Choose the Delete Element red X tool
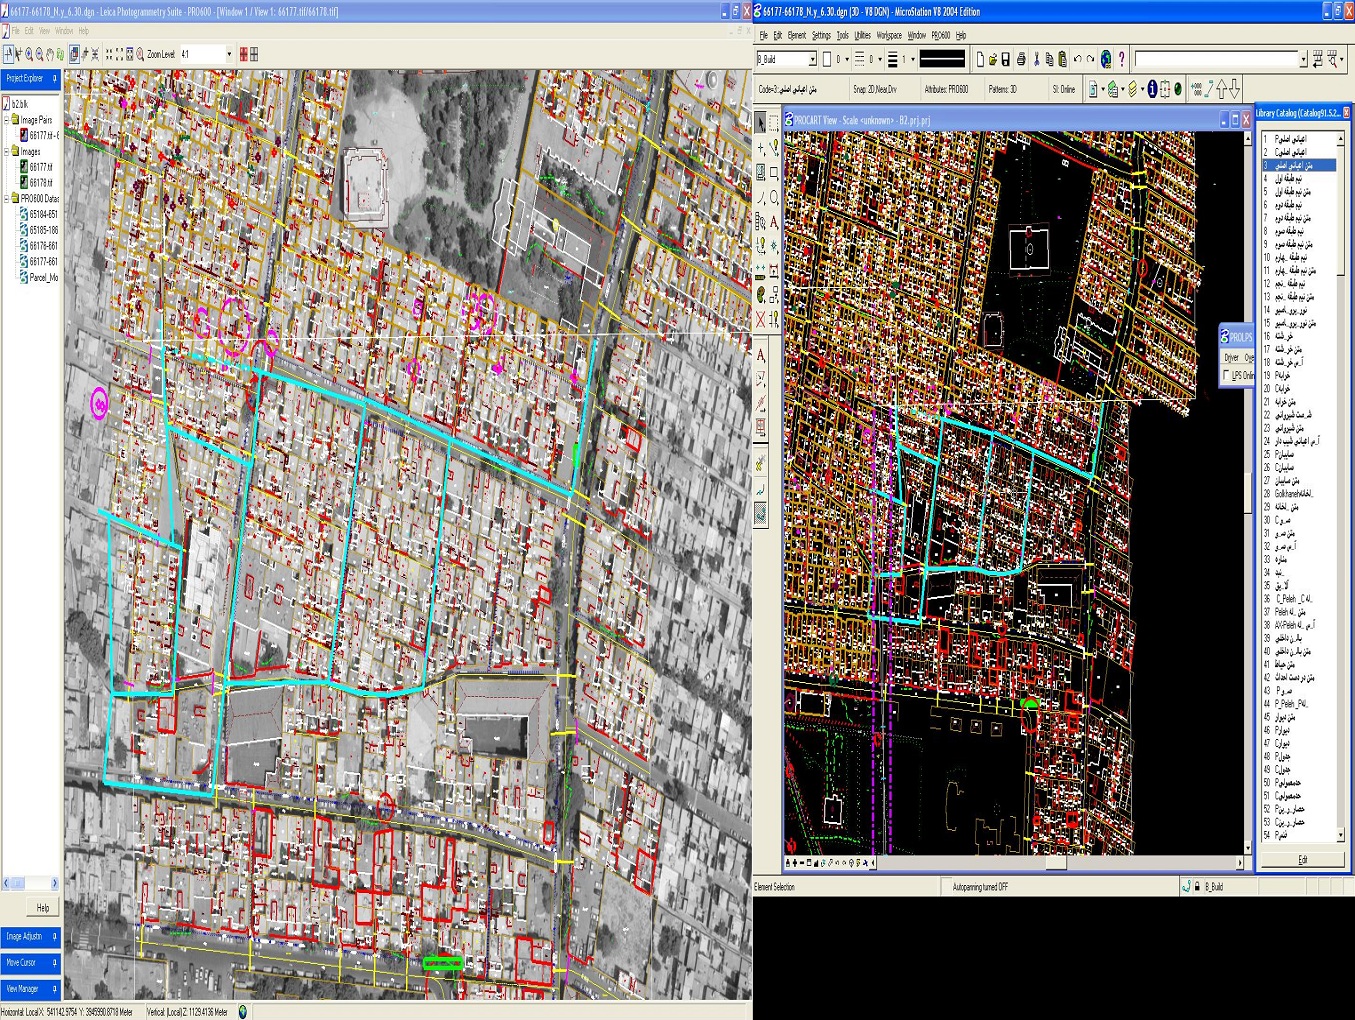Image resolution: width=1355 pixels, height=1020 pixels. coord(761,320)
